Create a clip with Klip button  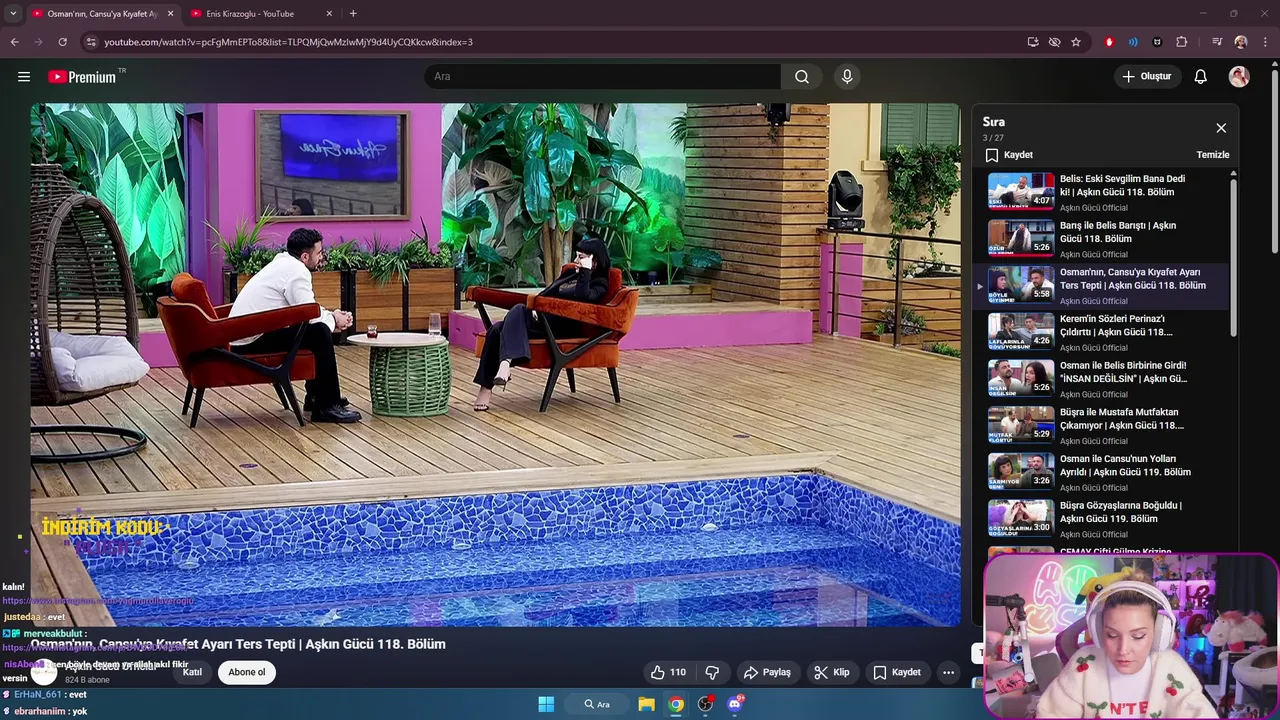[x=831, y=672]
